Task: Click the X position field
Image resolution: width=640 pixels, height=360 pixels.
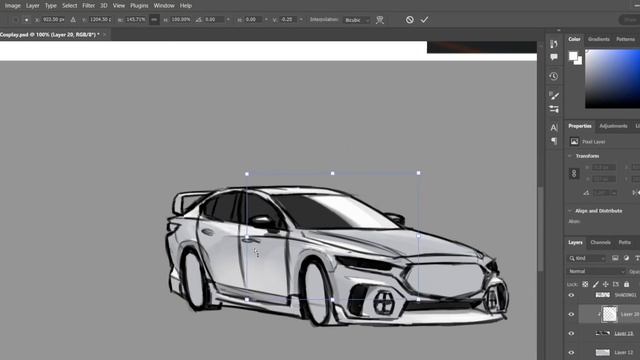Action: [53, 20]
